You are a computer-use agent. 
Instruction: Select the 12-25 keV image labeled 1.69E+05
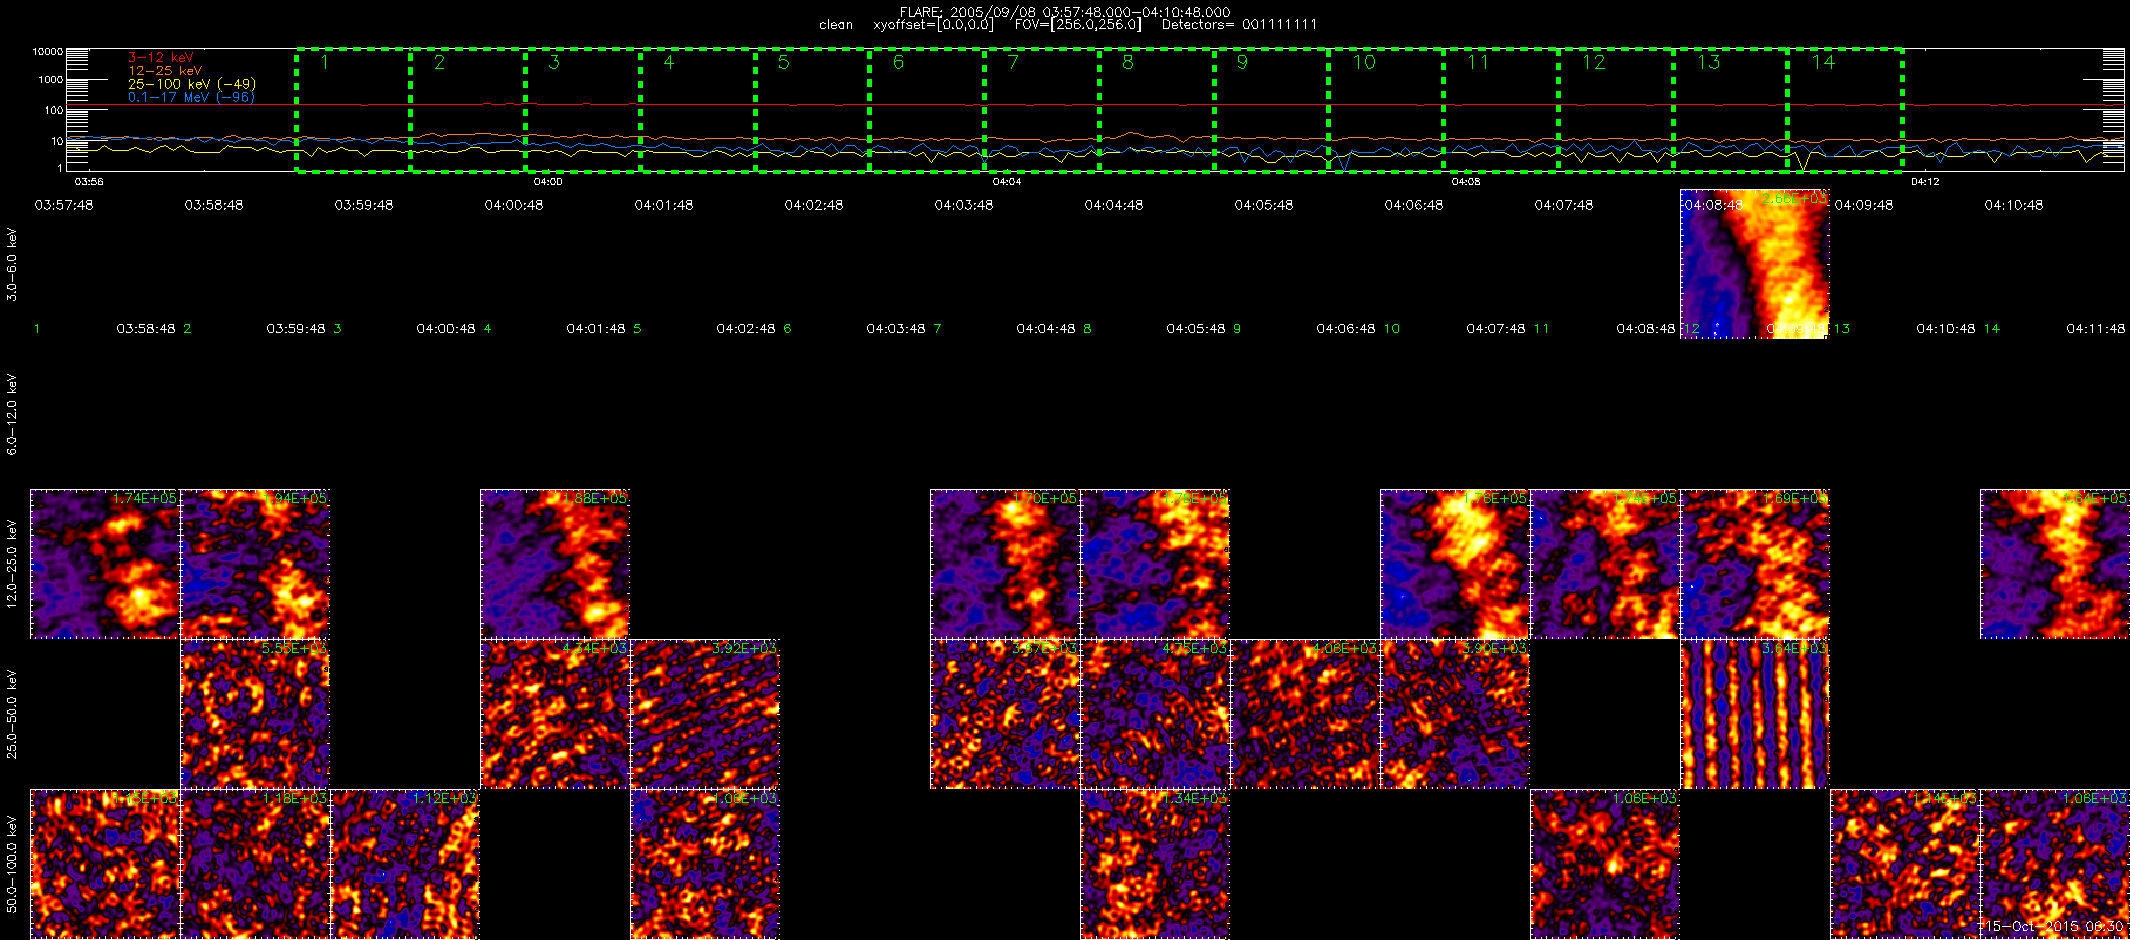[1755, 564]
